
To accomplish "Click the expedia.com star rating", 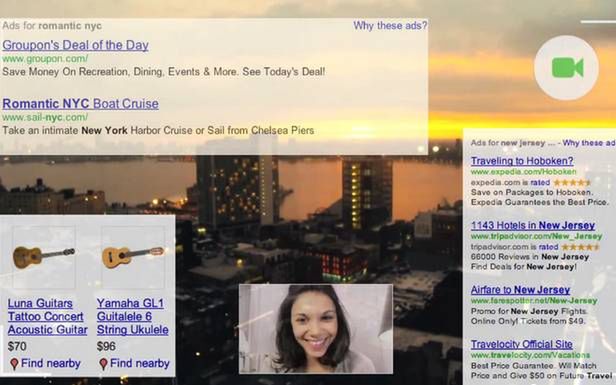I will (572, 183).
